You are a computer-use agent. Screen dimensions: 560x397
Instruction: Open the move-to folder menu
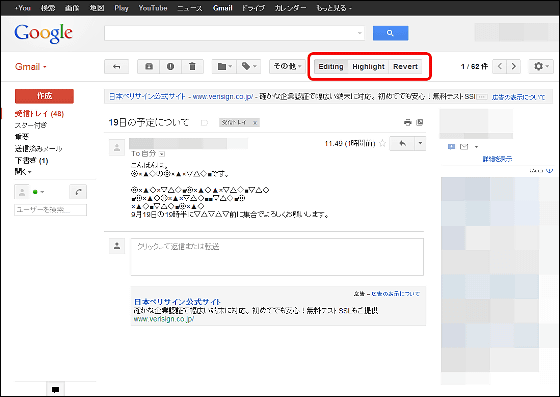click(x=224, y=67)
